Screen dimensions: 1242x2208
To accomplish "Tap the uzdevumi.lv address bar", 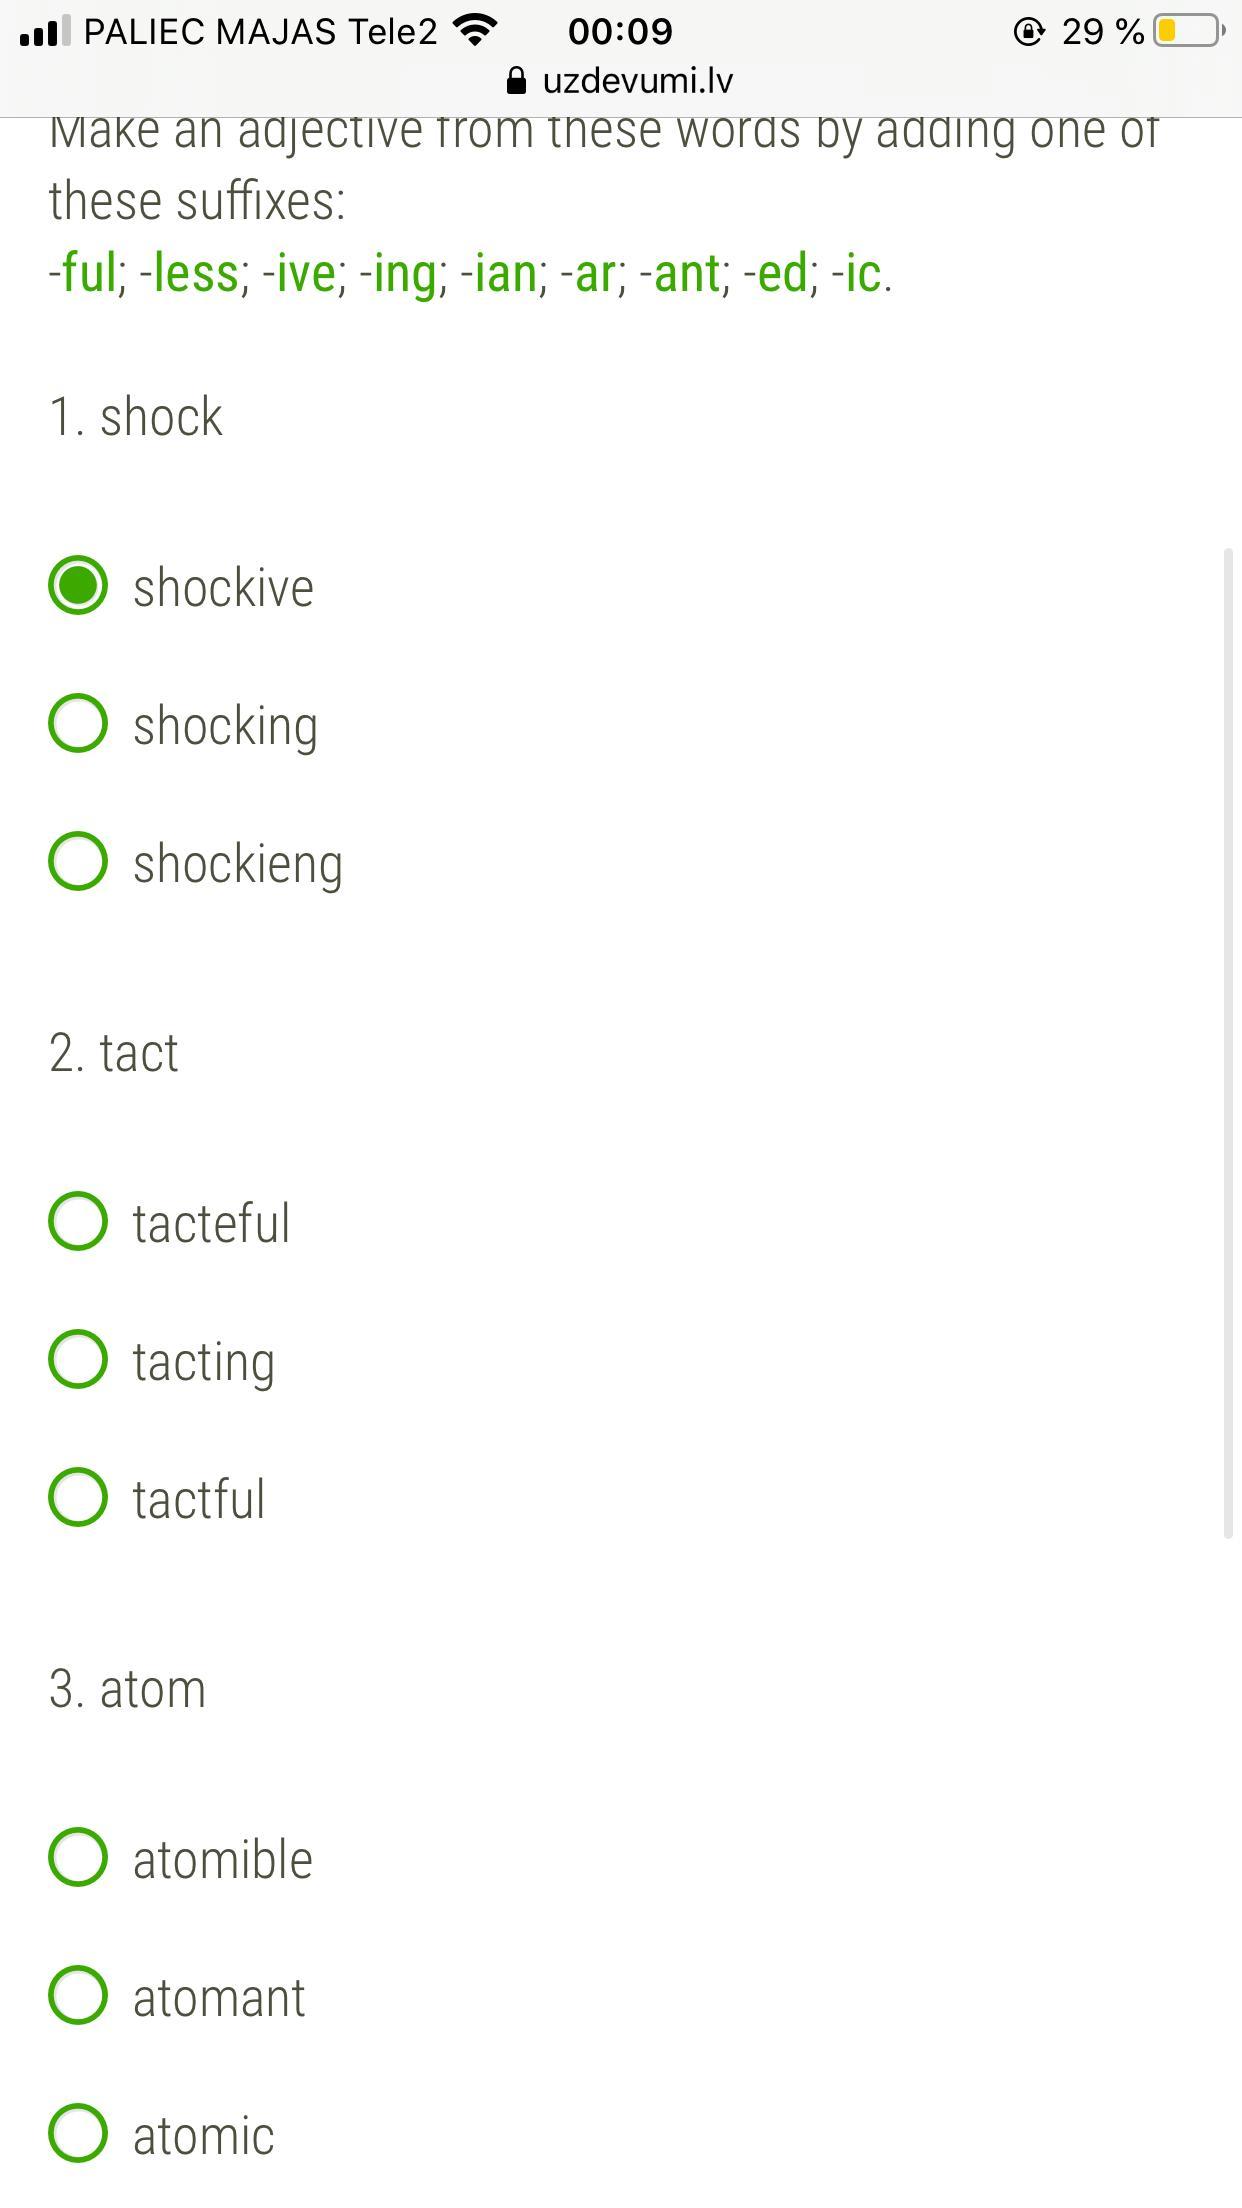I will click(636, 81).
